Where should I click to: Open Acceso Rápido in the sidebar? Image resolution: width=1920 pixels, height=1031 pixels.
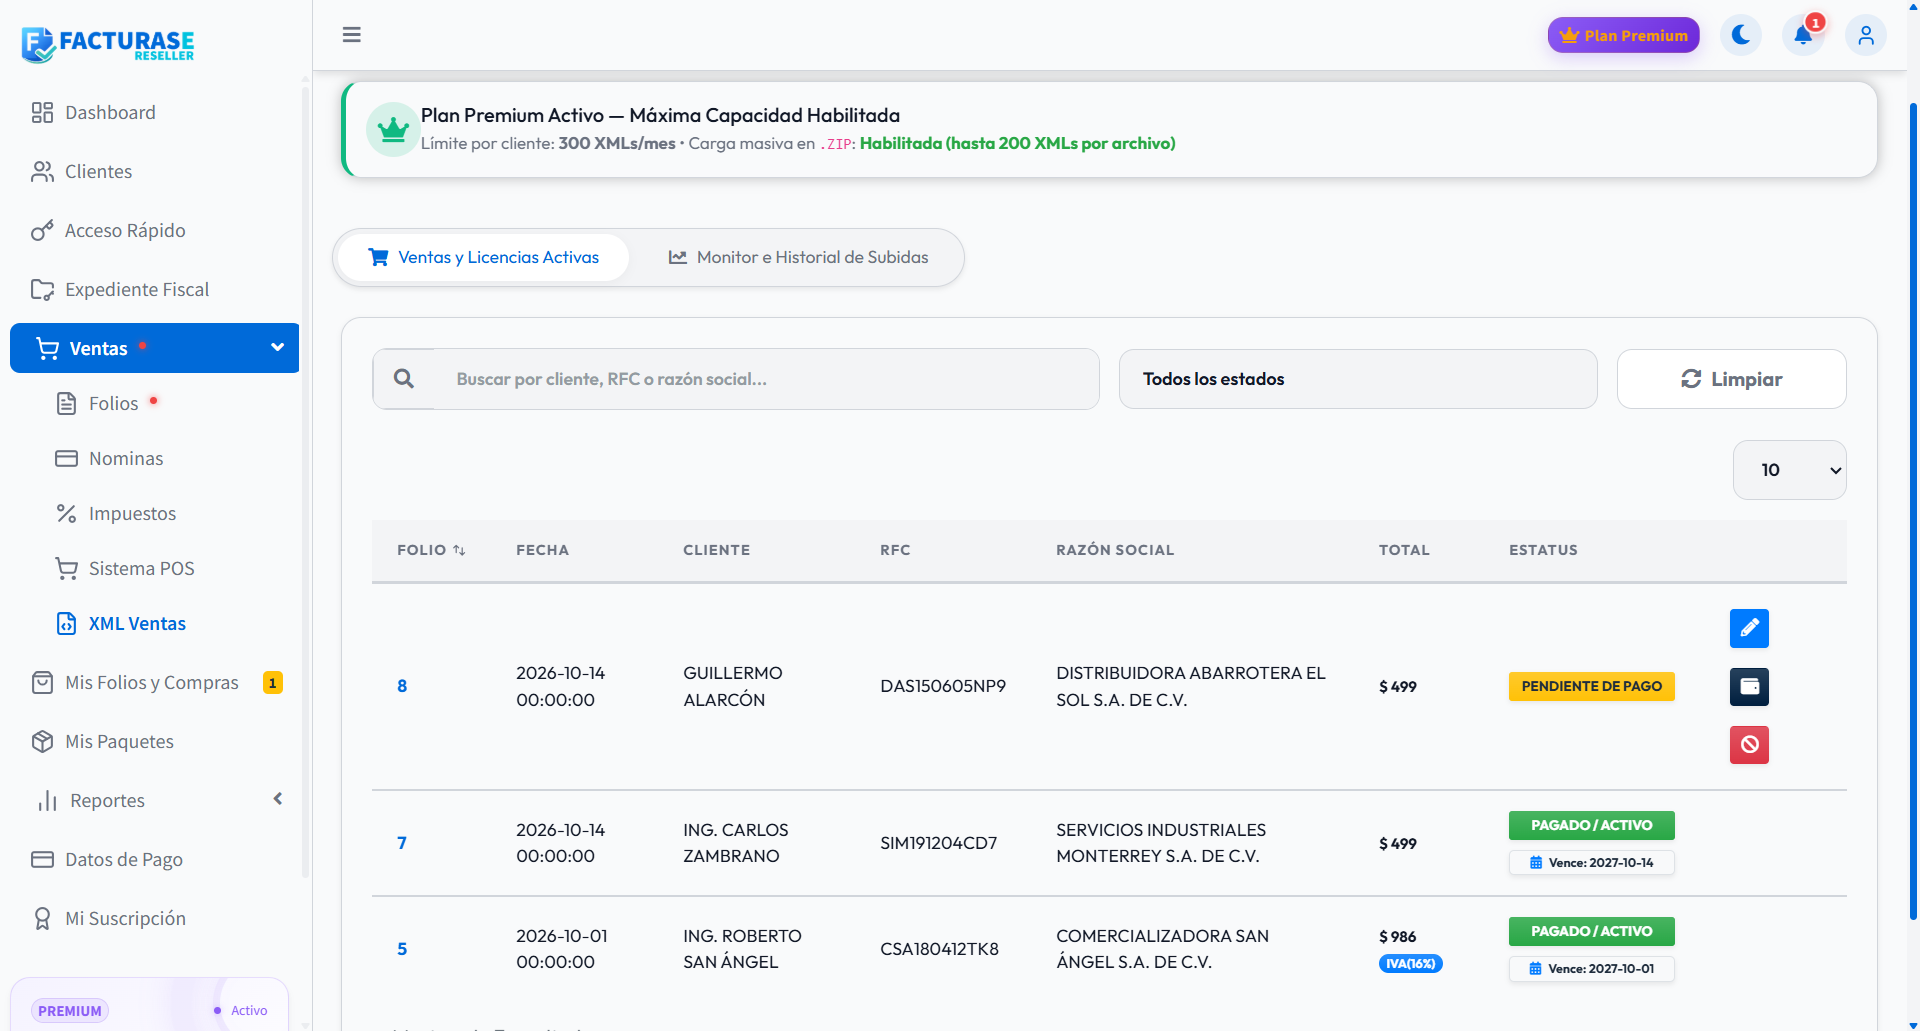pyautogui.click(x=155, y=231)
